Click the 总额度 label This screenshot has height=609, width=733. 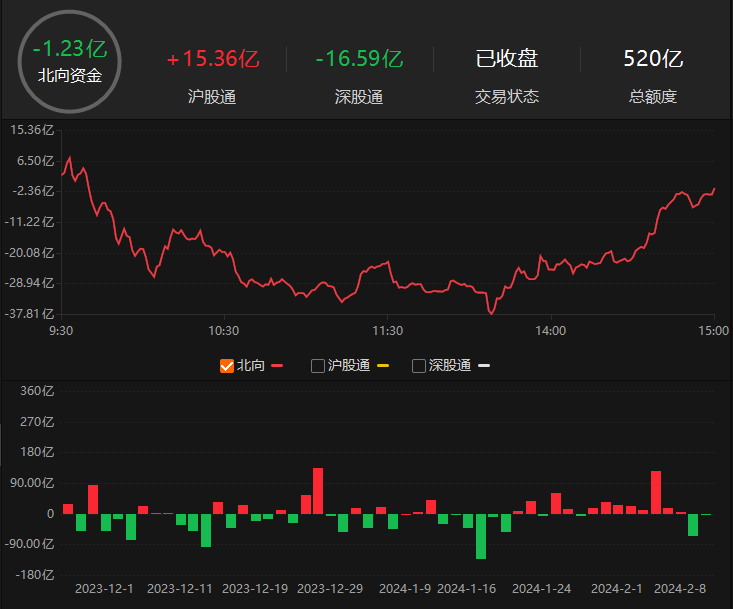click(x=653, y=97)
